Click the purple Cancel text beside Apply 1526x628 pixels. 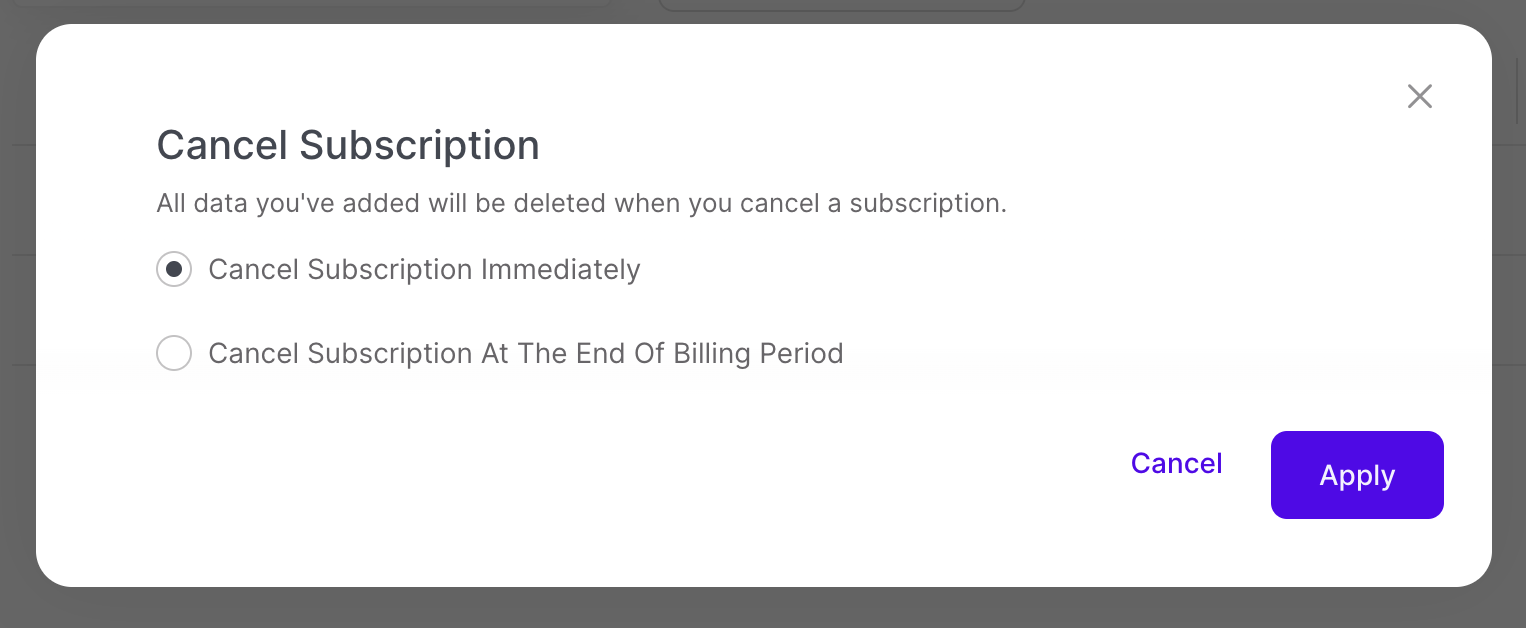click(x=1176, y=463)
